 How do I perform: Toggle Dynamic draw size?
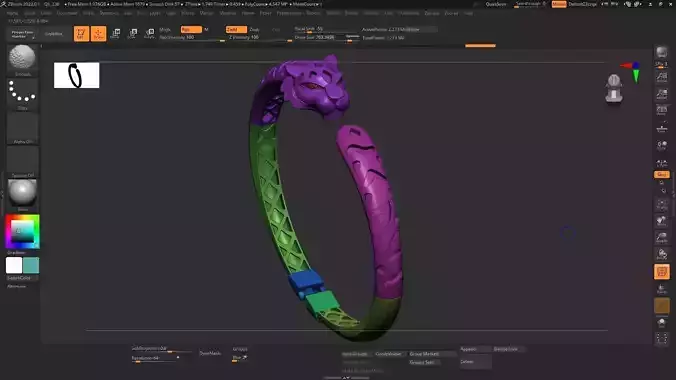(x=352, y=36)
